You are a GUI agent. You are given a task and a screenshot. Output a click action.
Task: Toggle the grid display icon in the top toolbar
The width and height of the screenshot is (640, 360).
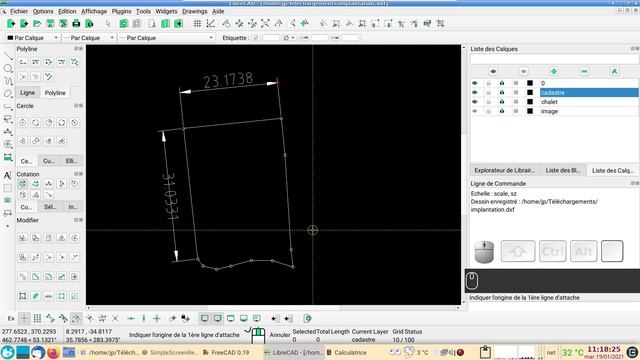pyautogui.click(x=197, y=24)
